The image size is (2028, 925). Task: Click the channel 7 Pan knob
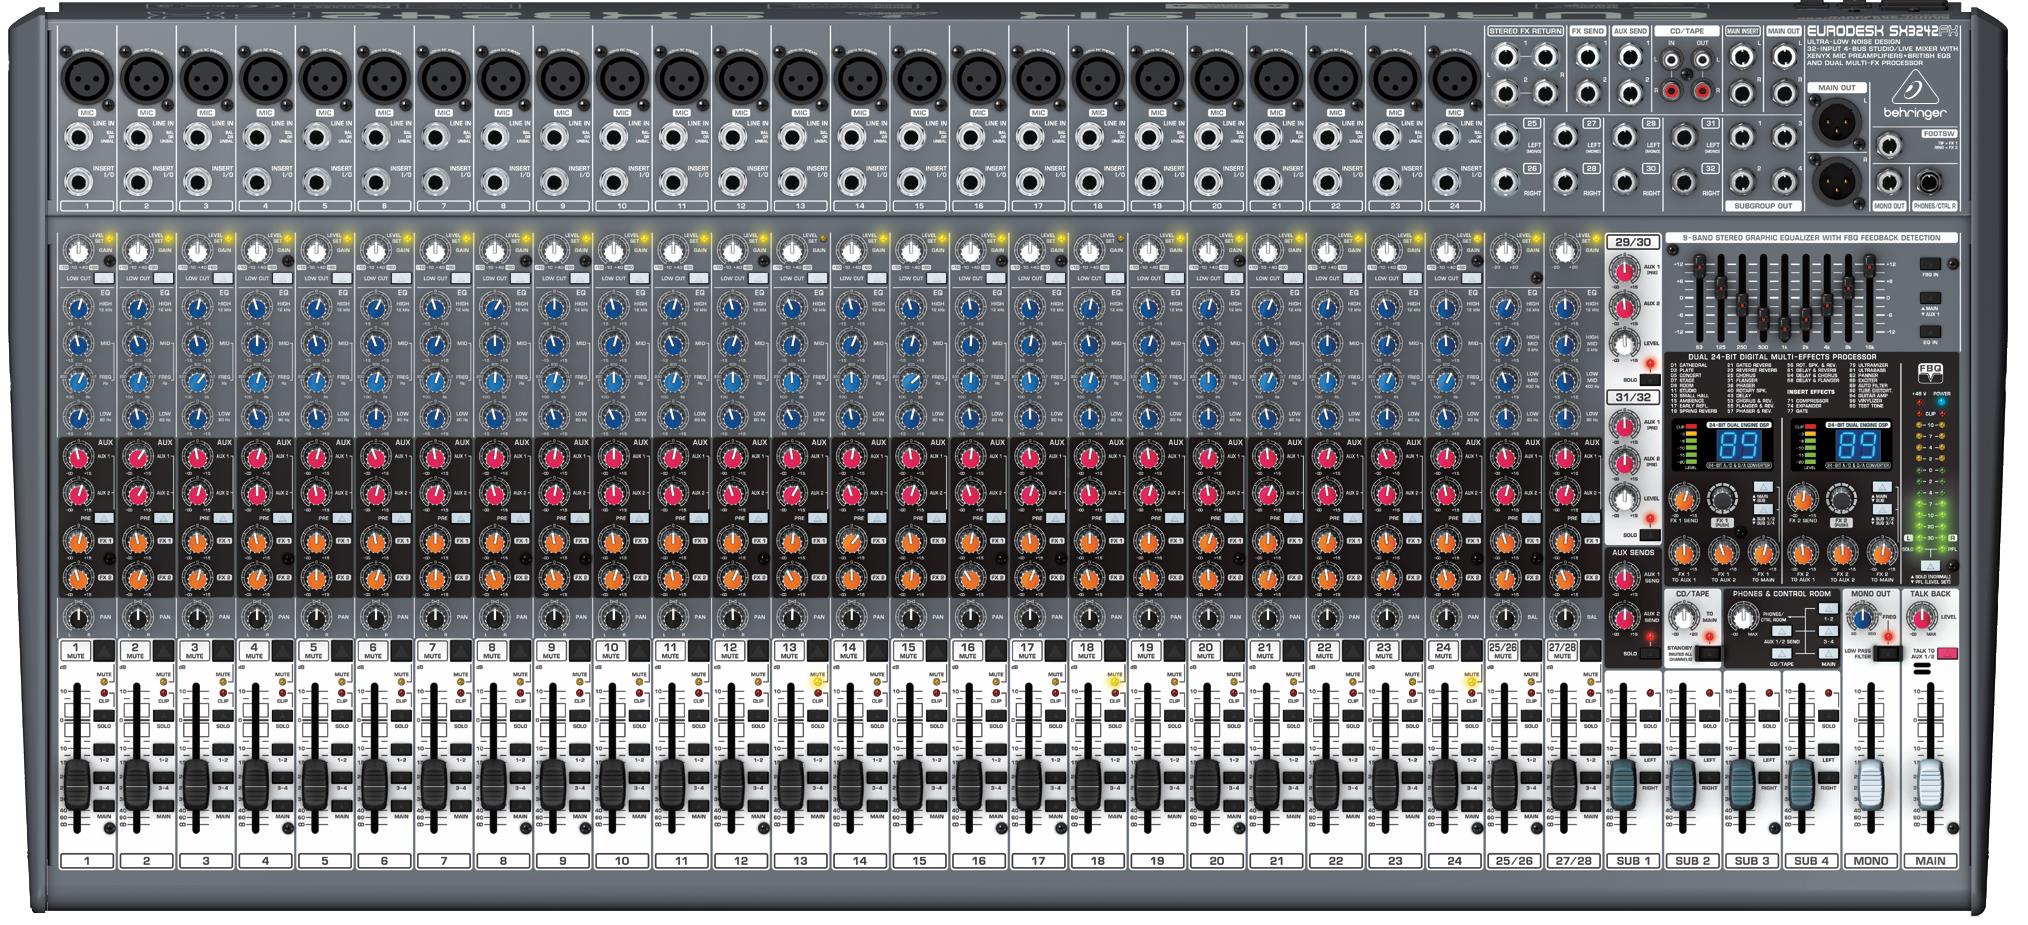(x=435, y=618)
